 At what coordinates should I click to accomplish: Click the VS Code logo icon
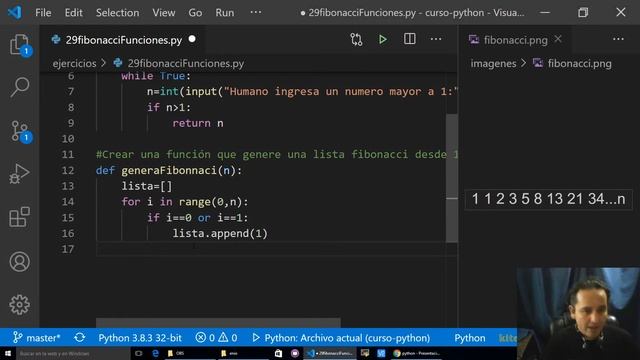pyautogui.click(x=15, y=12)
